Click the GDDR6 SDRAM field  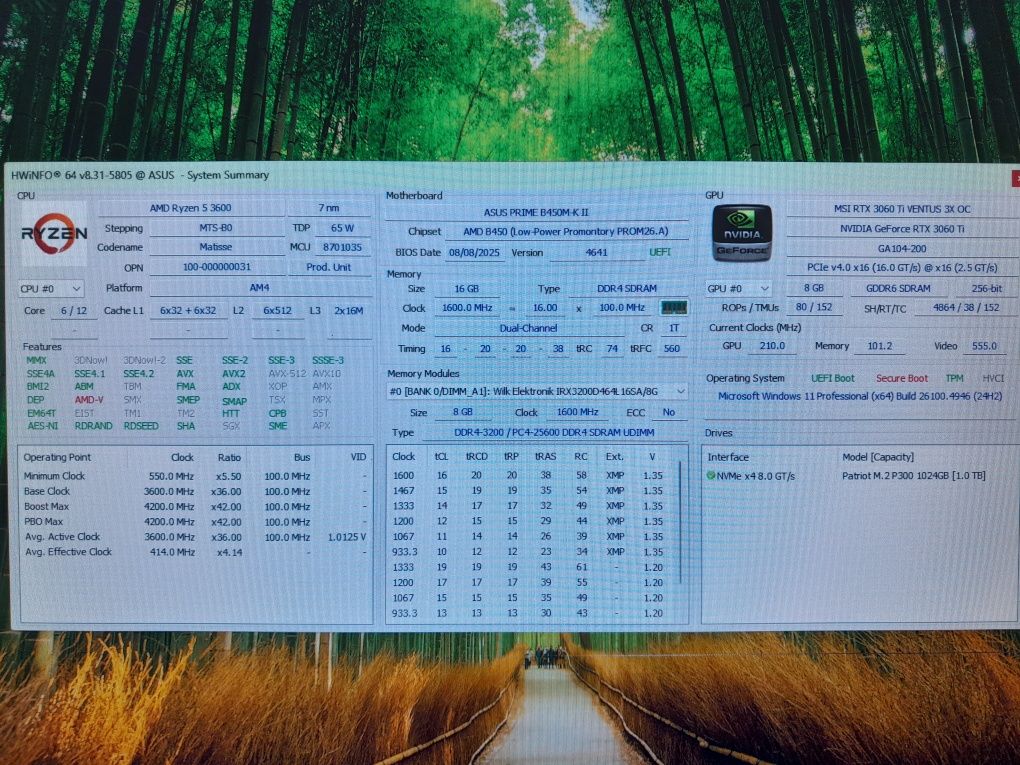(898, 288)
